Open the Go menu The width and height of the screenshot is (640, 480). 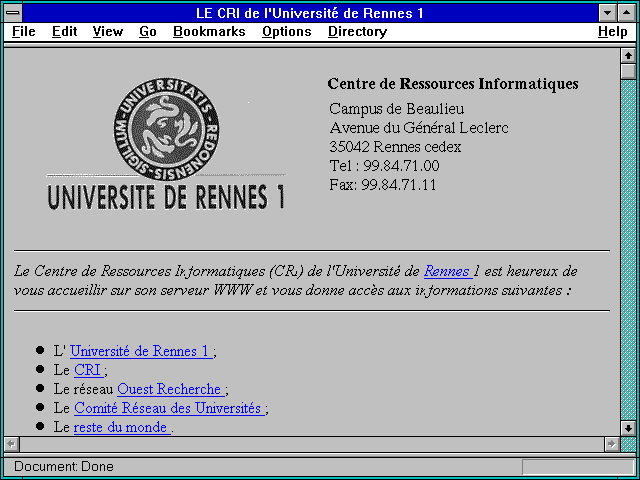148,31
